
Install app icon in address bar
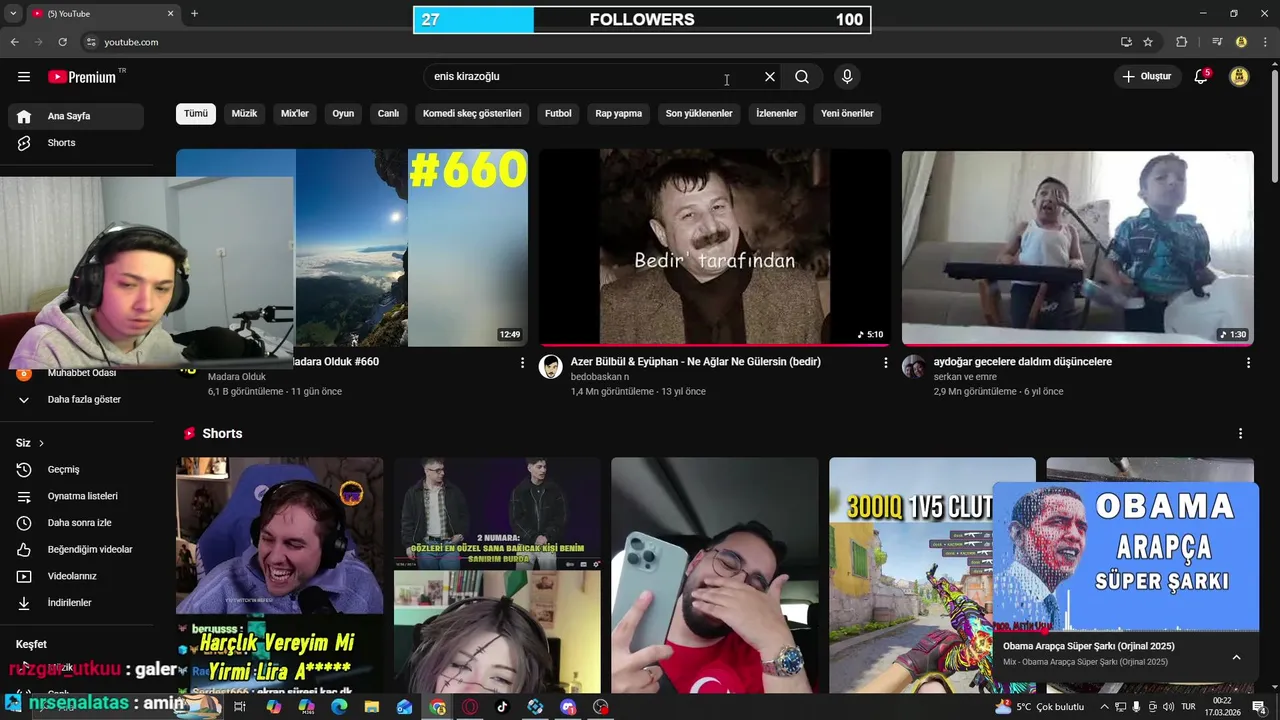[1126, 42]
